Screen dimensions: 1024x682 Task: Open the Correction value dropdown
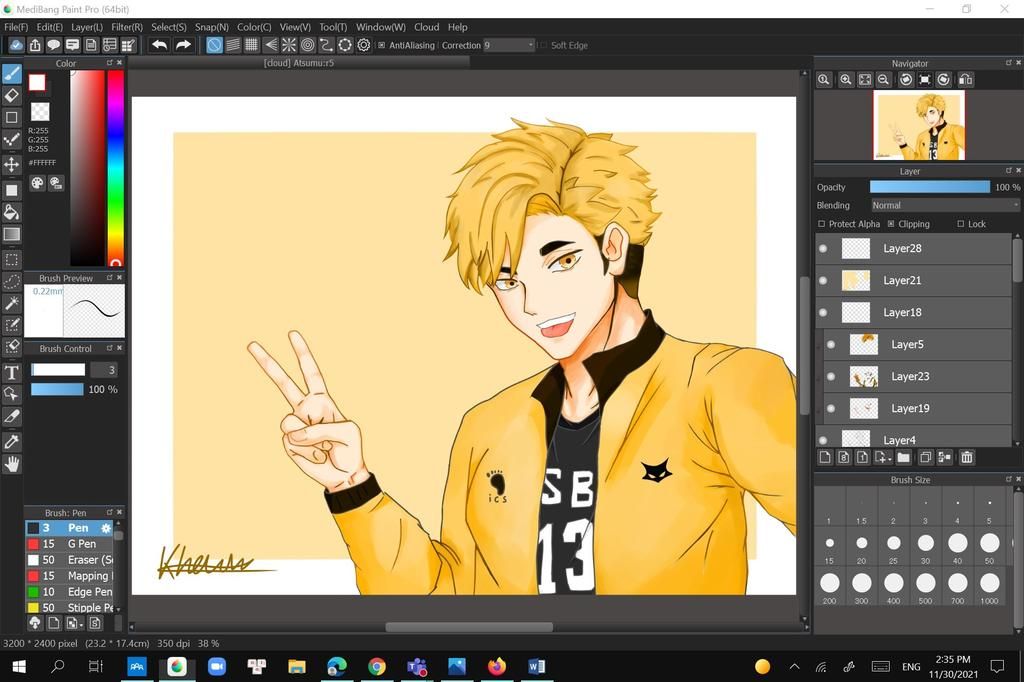(x=509, y=45)
